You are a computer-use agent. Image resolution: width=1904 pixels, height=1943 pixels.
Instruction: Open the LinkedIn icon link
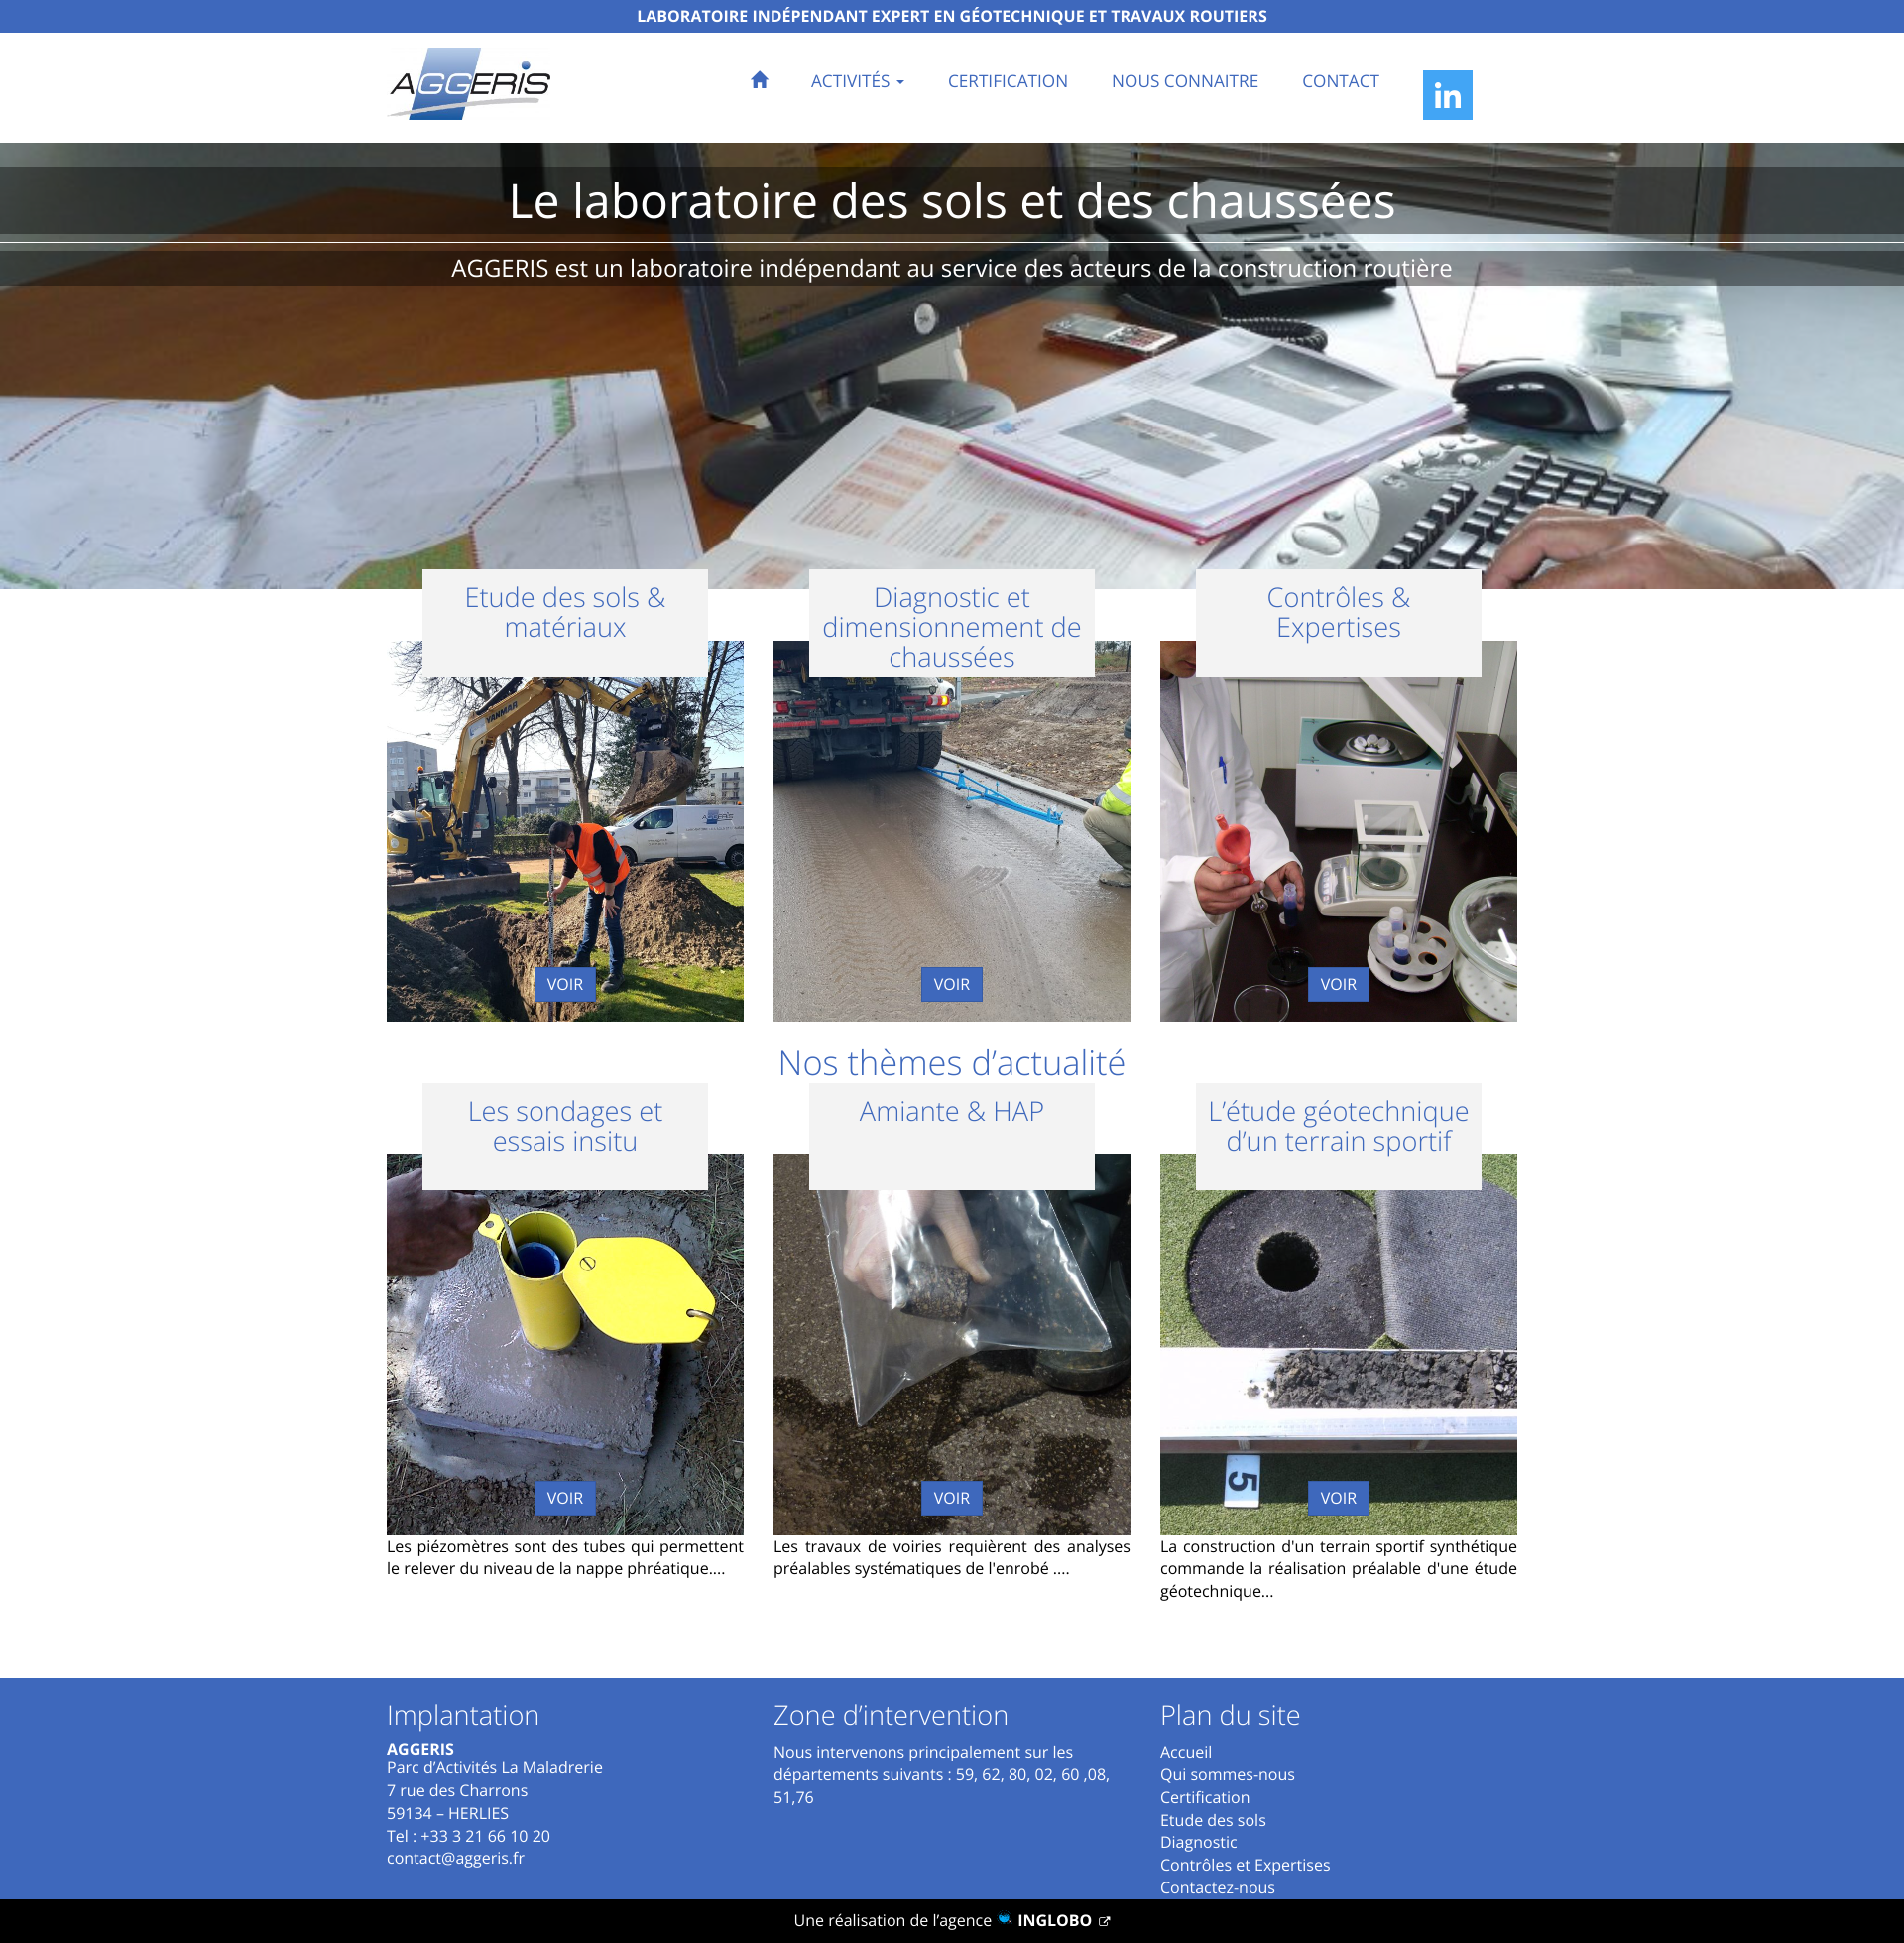point(1447,95)
